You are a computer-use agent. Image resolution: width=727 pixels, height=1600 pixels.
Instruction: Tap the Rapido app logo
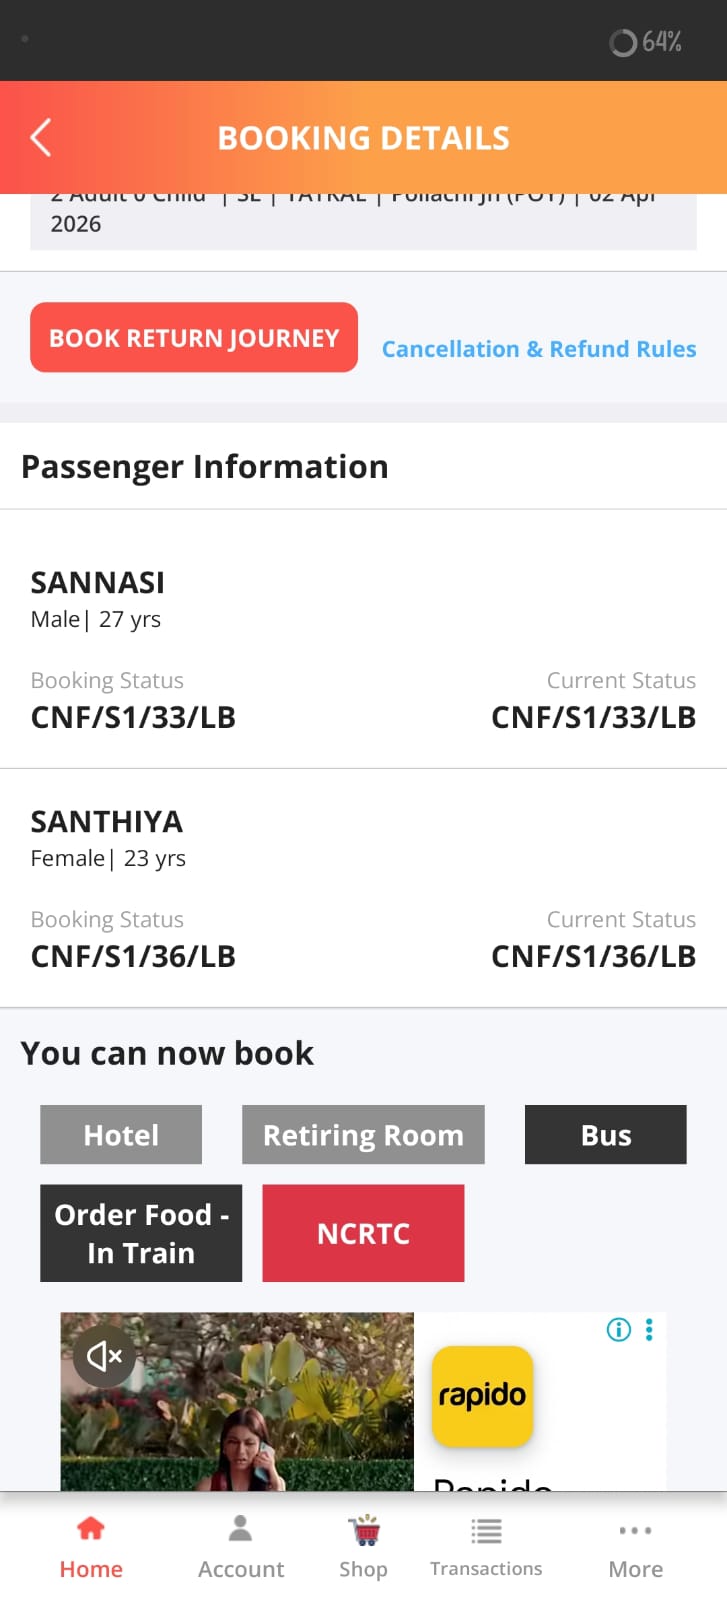click(482, 1396)
